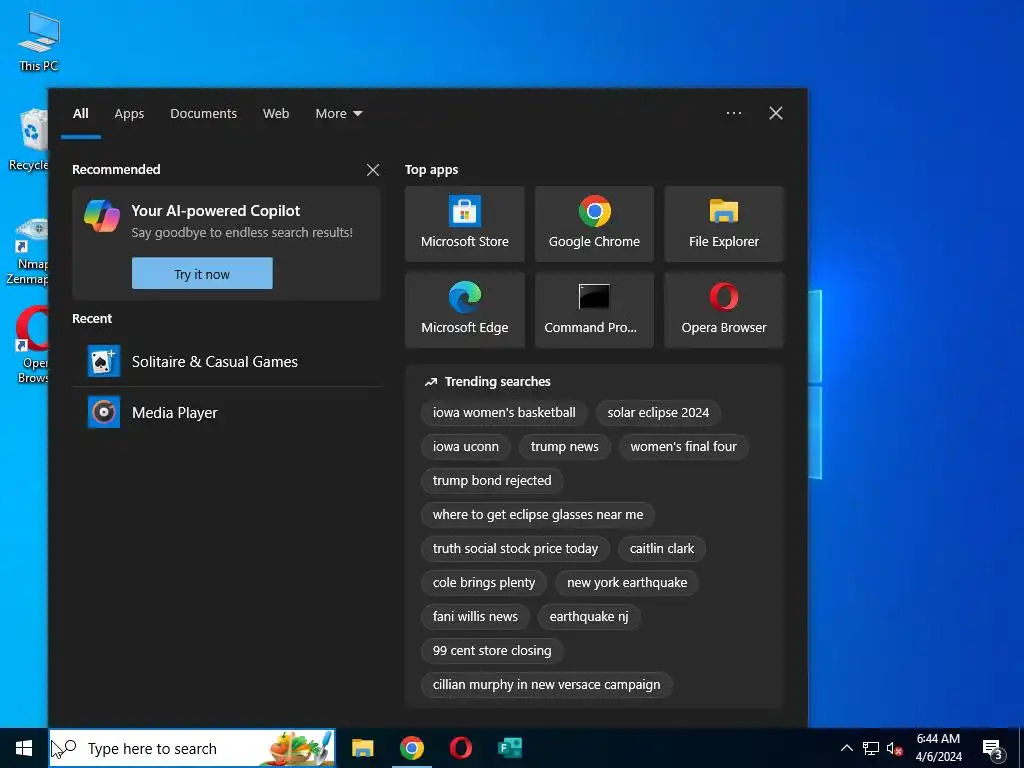Launch Microsoft Edge from Top apps

464,310
